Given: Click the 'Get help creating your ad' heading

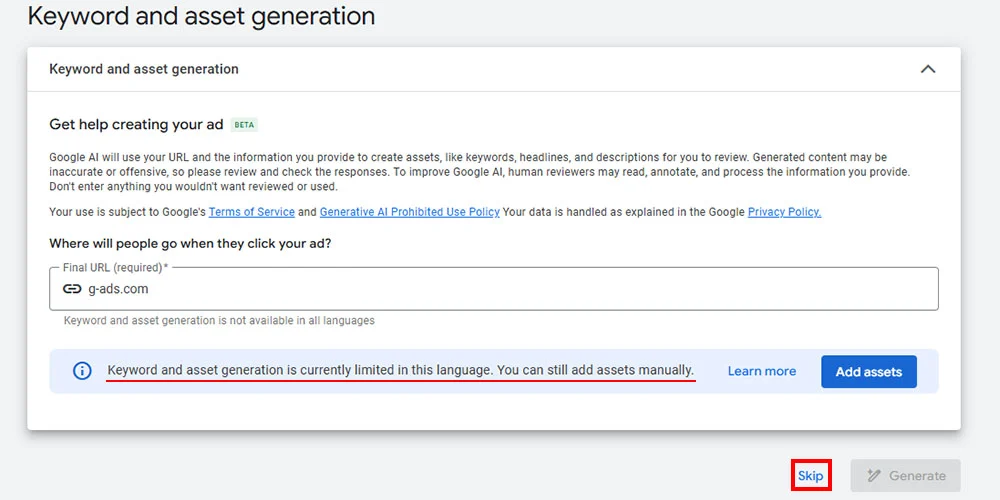Looking at the screenshot, I should tap(136, 125).
